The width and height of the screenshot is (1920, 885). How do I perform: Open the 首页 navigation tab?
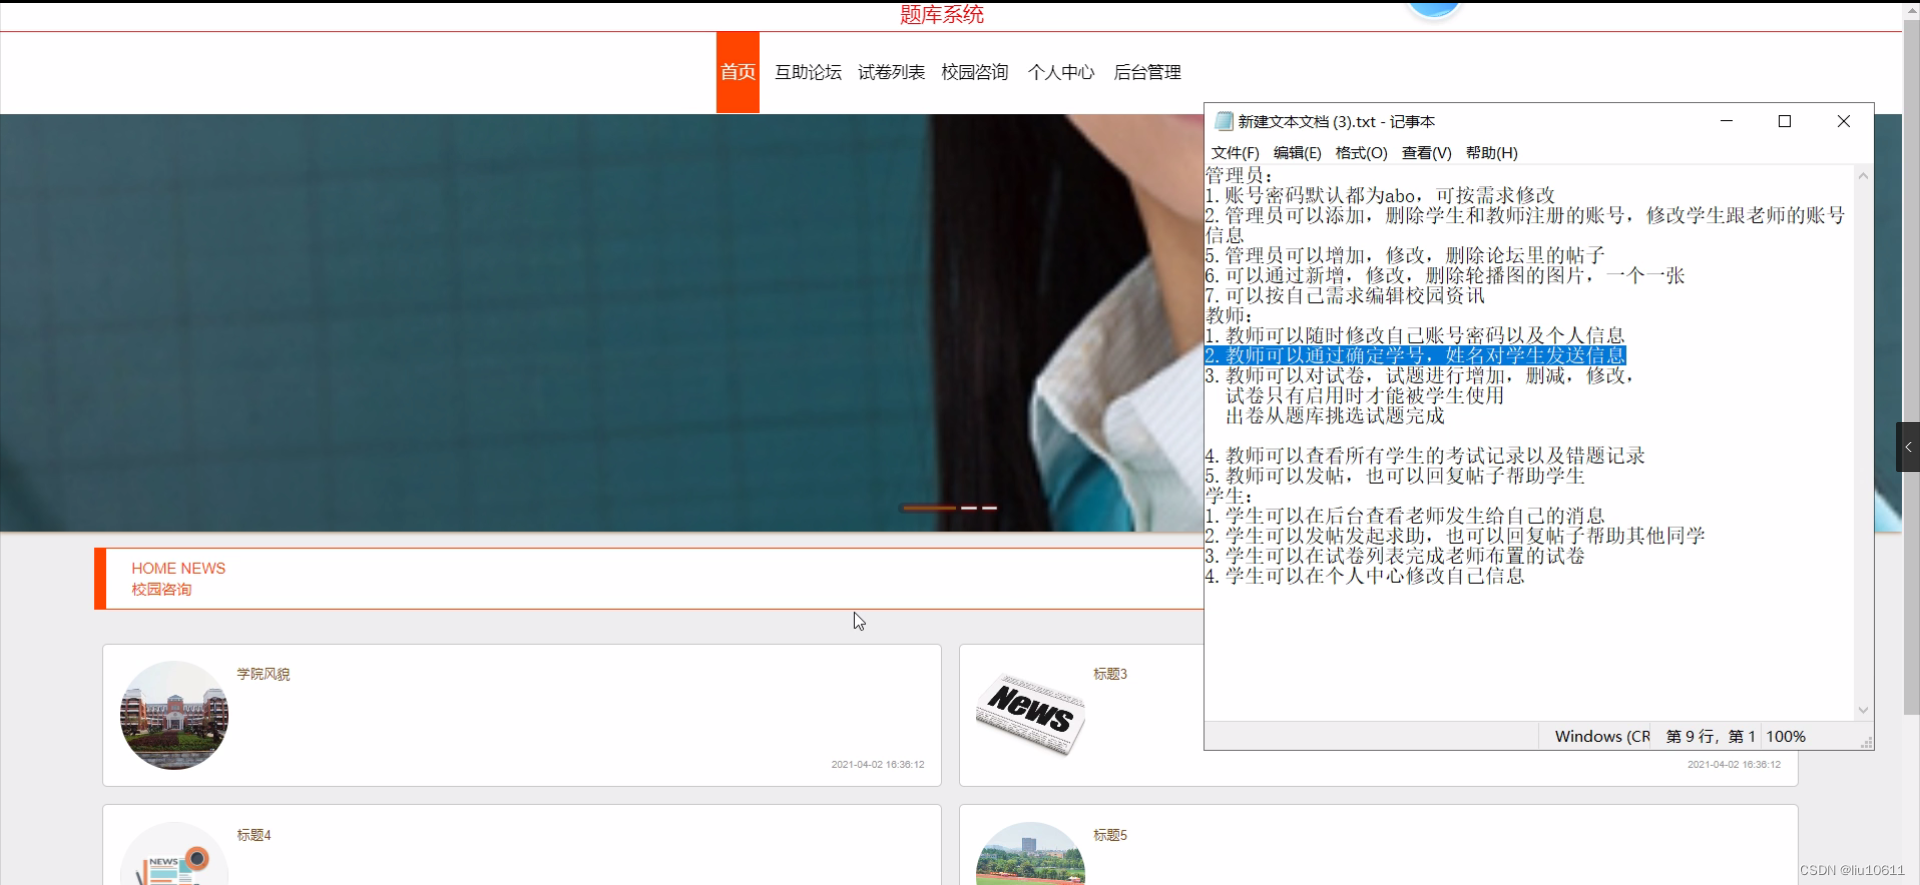[738, 72]
